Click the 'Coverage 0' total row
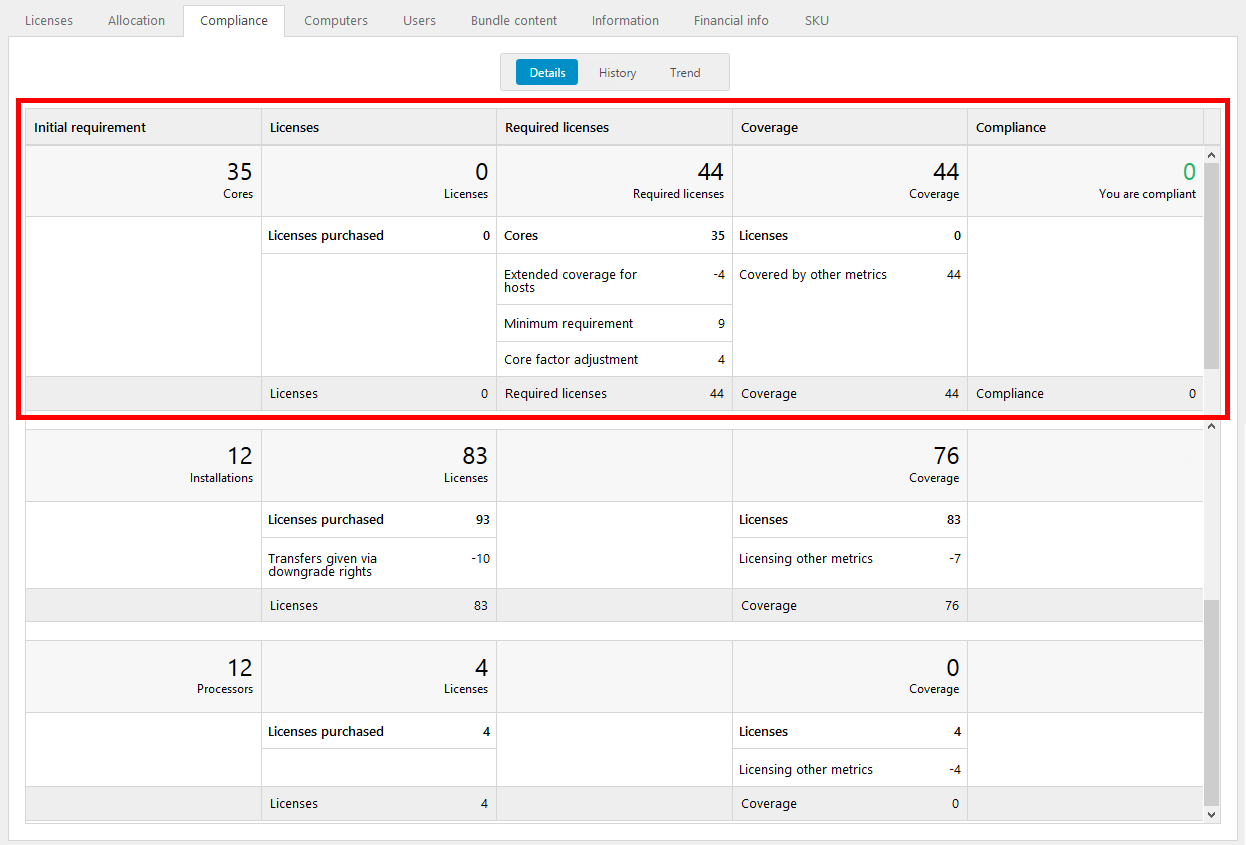Image resolution: width=1246 pixels, height=845 pixels. pos(849,803)
